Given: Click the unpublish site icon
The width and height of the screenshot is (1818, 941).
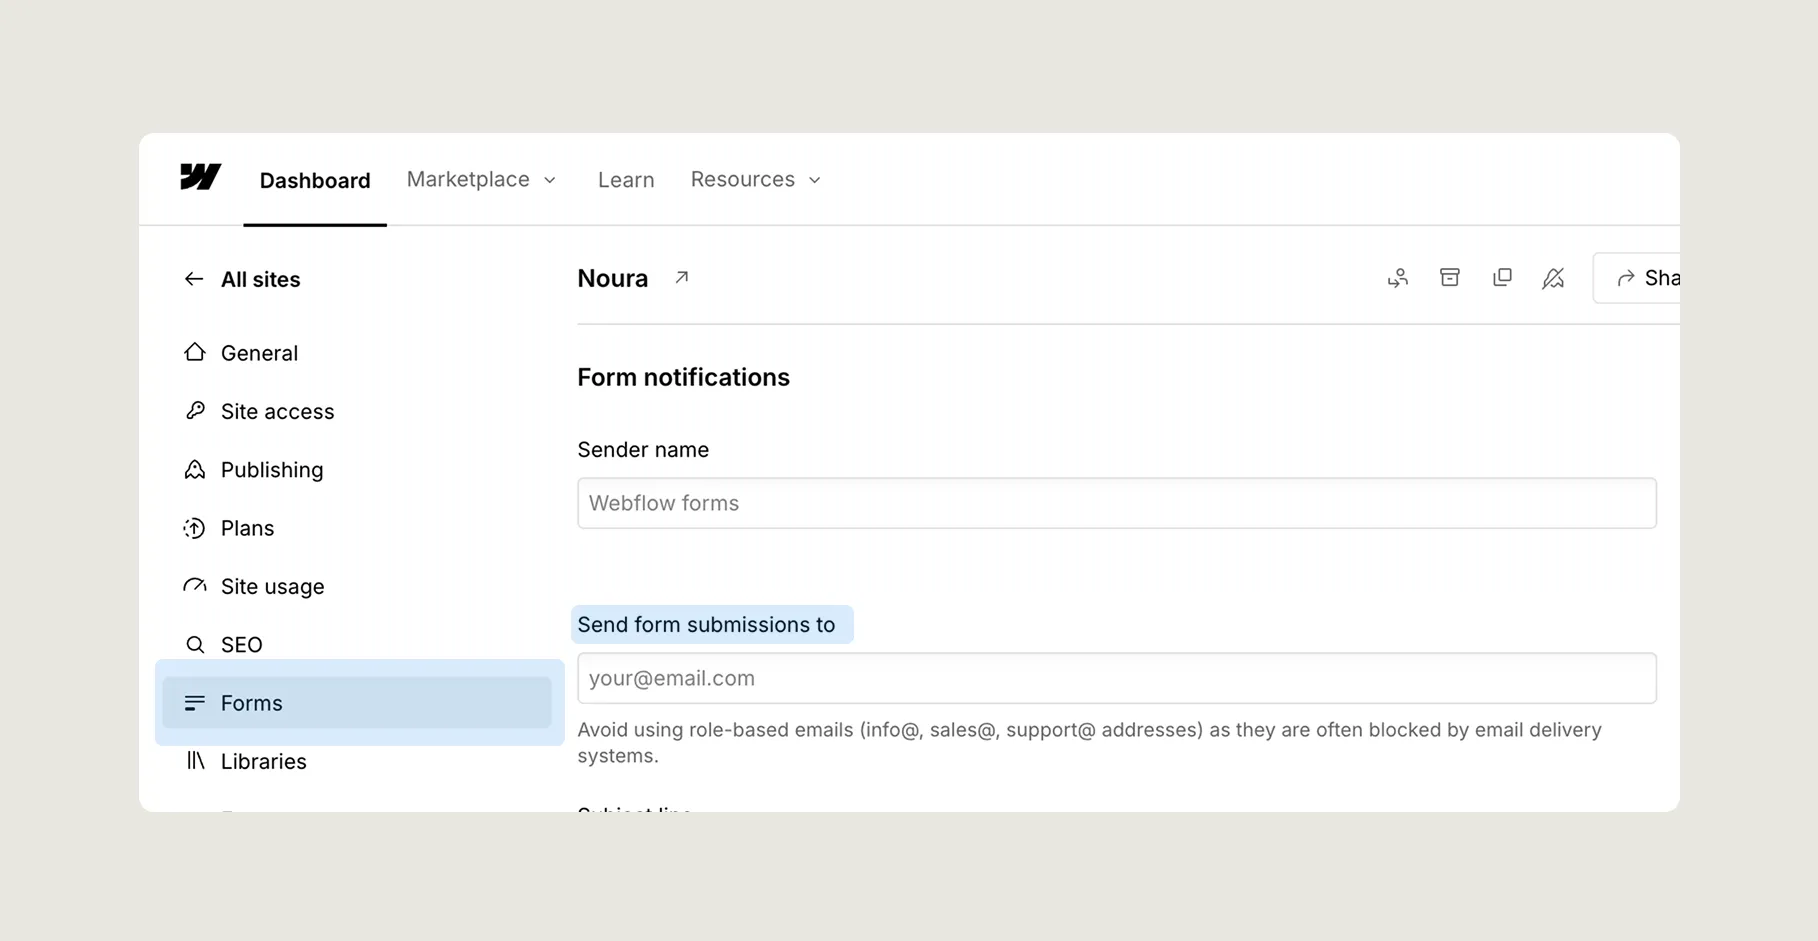Looking at the screenshot, I should click(1554, 277).
